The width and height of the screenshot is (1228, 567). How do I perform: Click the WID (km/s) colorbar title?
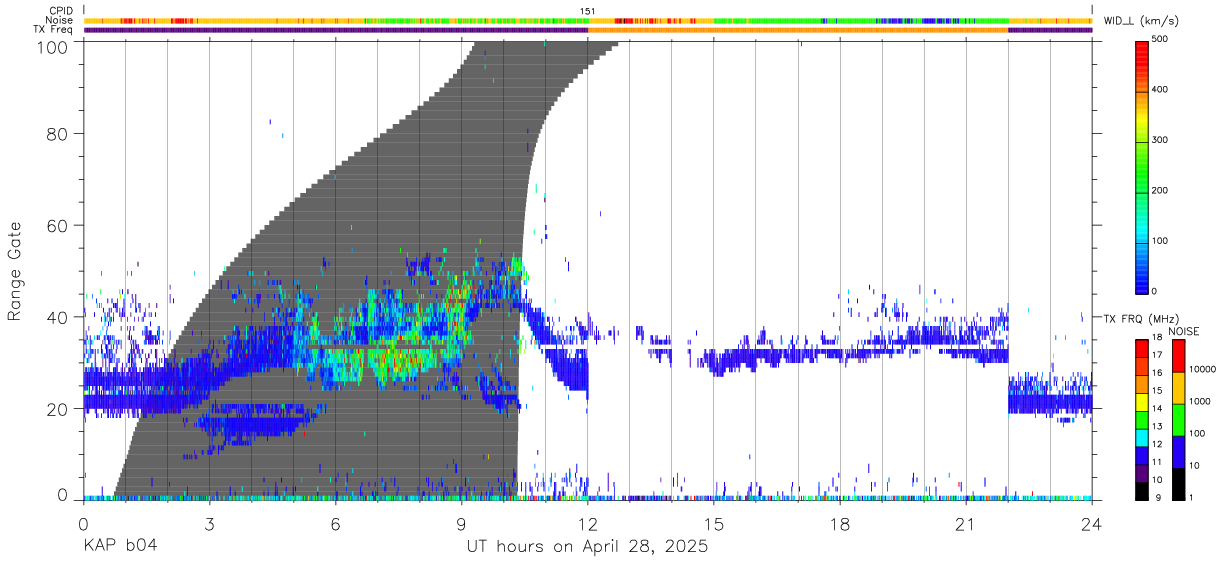(1141, 21)
